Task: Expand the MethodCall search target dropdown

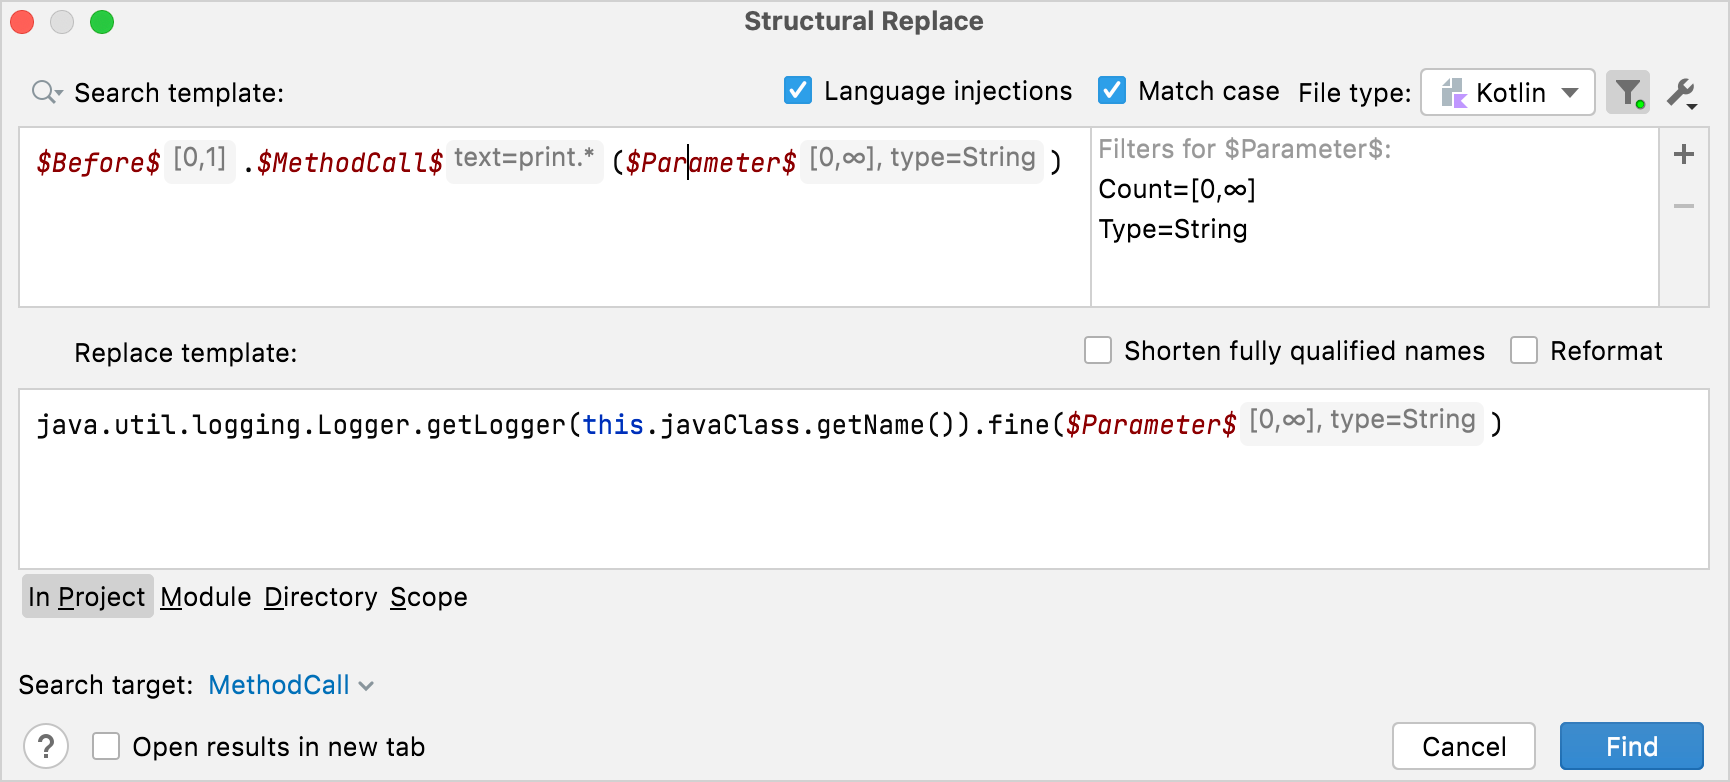Action: (291, 685)
